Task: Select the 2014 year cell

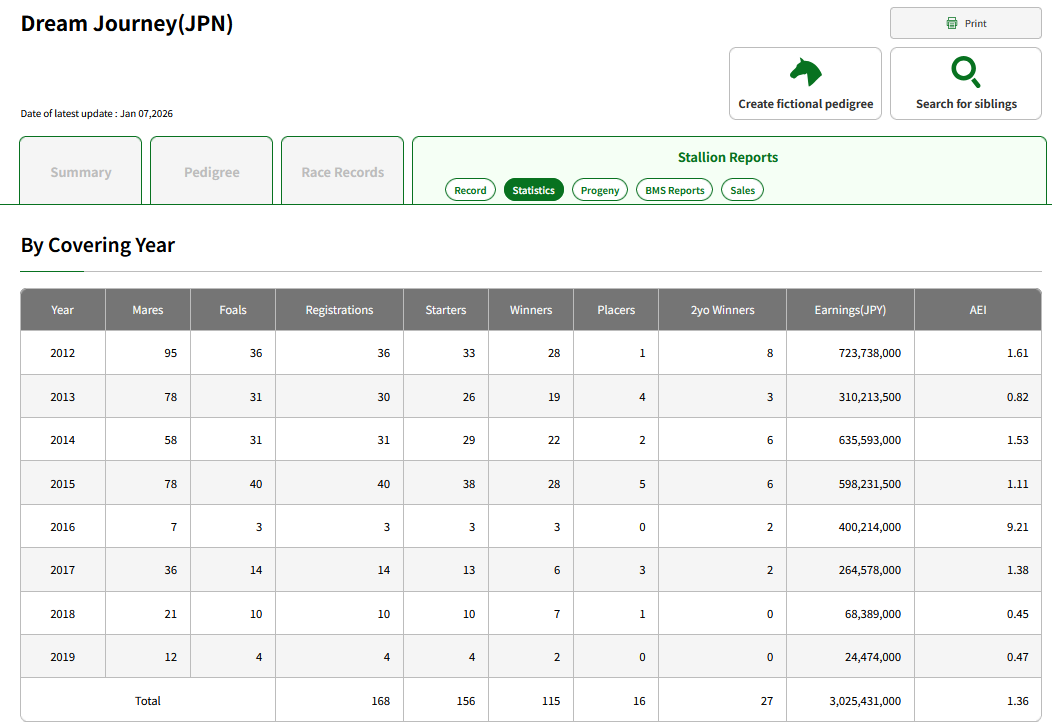Action: (62, 440)
